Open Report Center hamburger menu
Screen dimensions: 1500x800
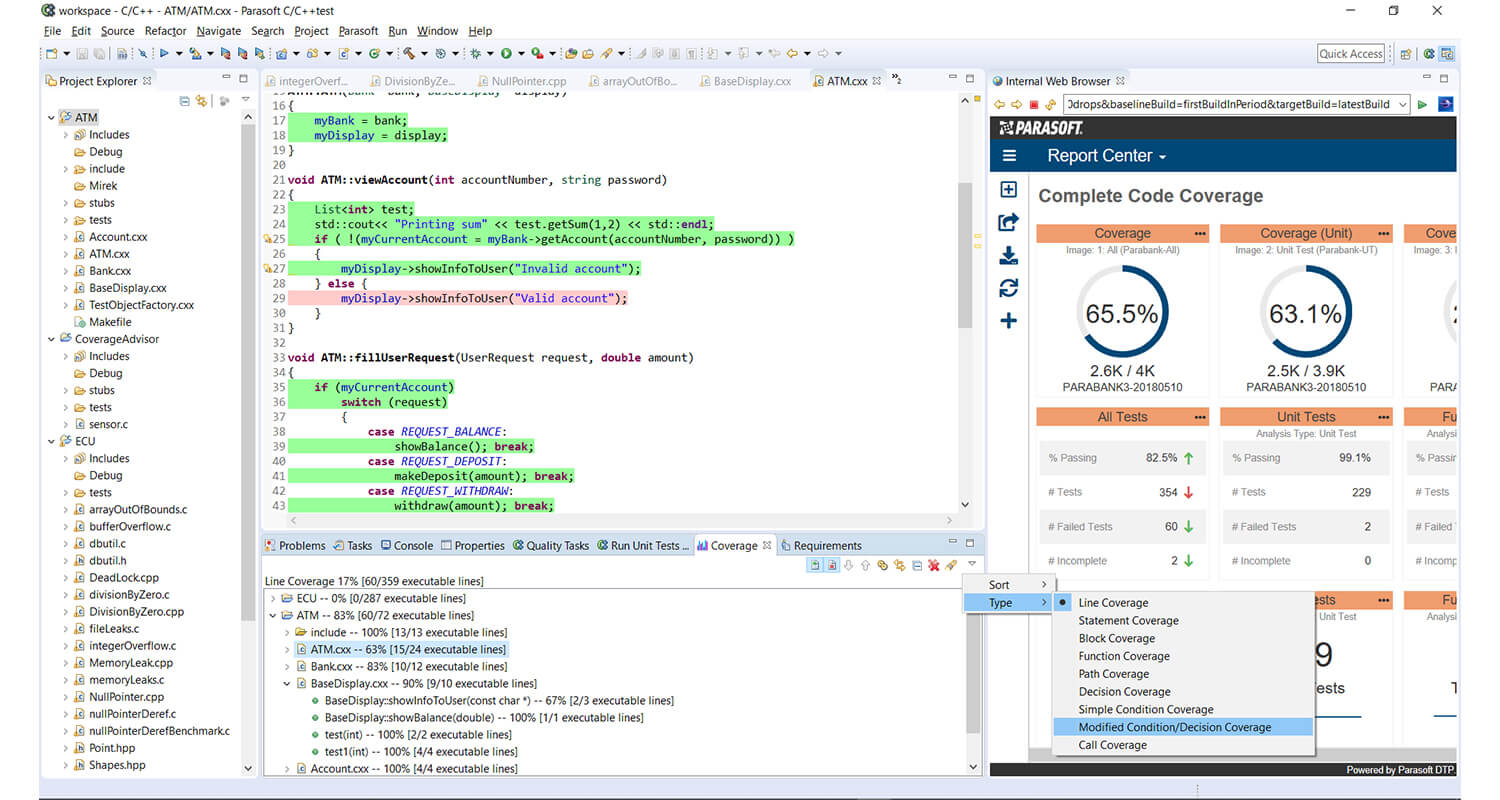pyautogui.click(x=1009, y=156)
